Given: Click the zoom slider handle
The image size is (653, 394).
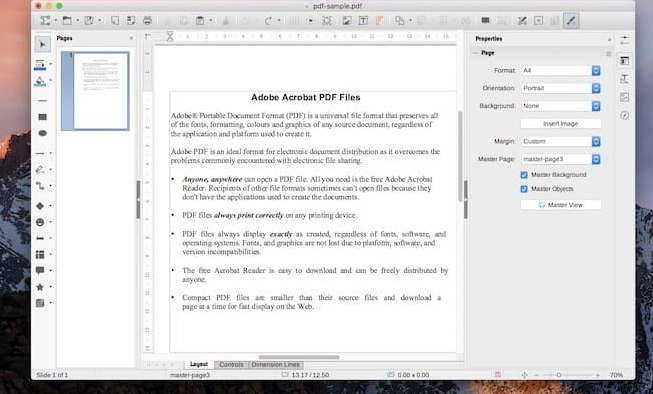Looking at the screenshot, I should pyautogui.click(x=559, y=375).
